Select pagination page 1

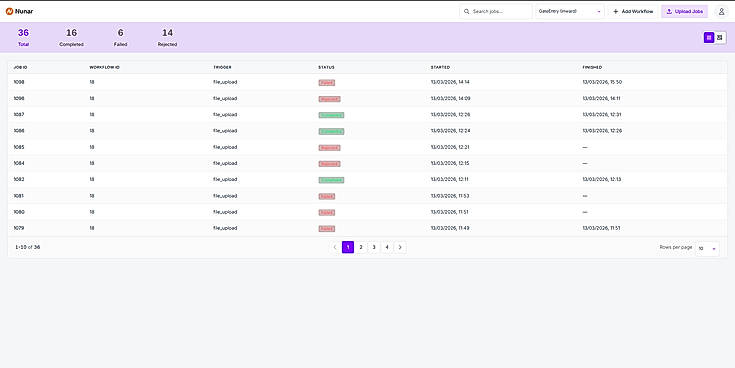pos(348,247)
